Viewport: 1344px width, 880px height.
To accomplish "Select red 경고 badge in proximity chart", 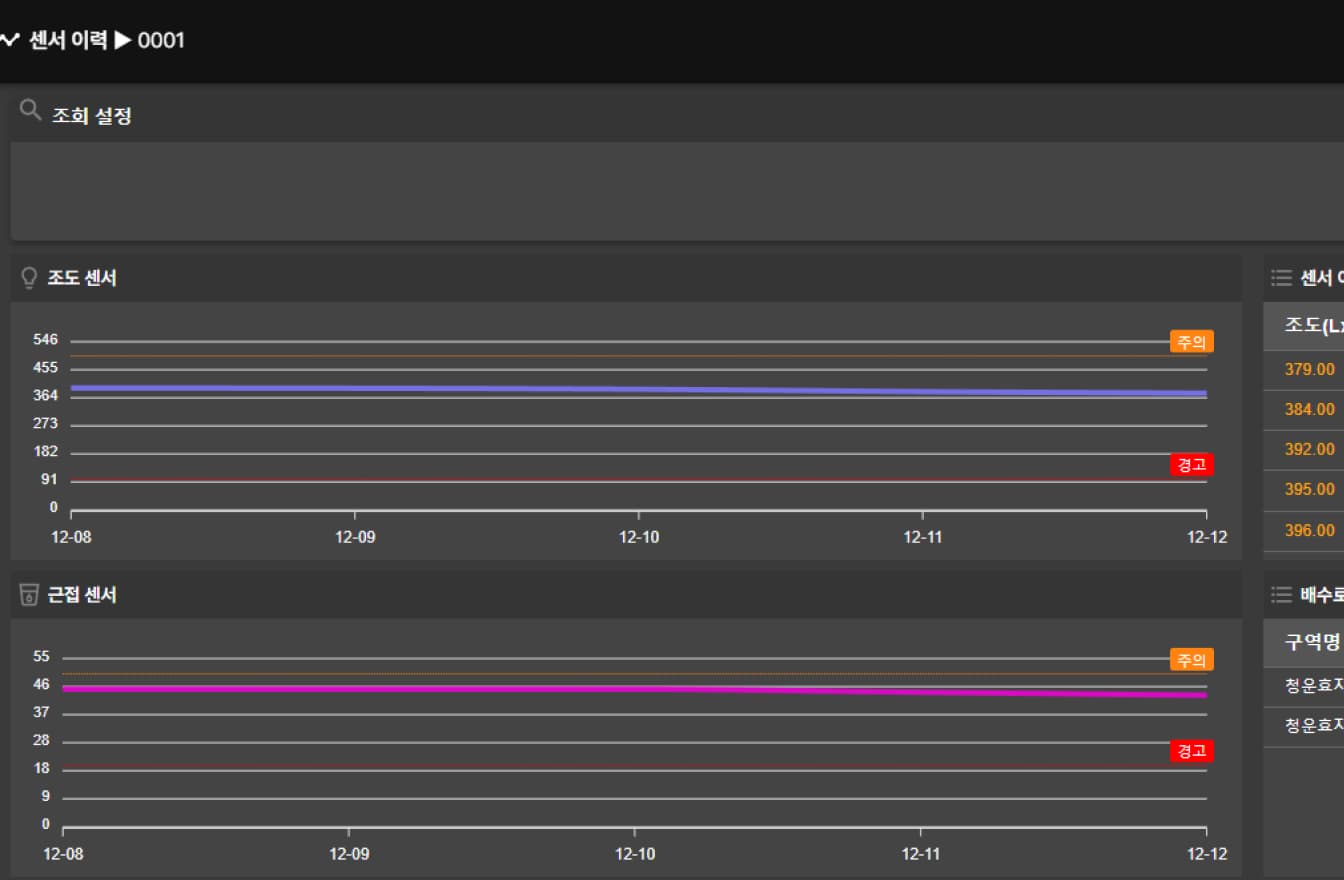I will pyautogui.click(x=1191, y=751).
